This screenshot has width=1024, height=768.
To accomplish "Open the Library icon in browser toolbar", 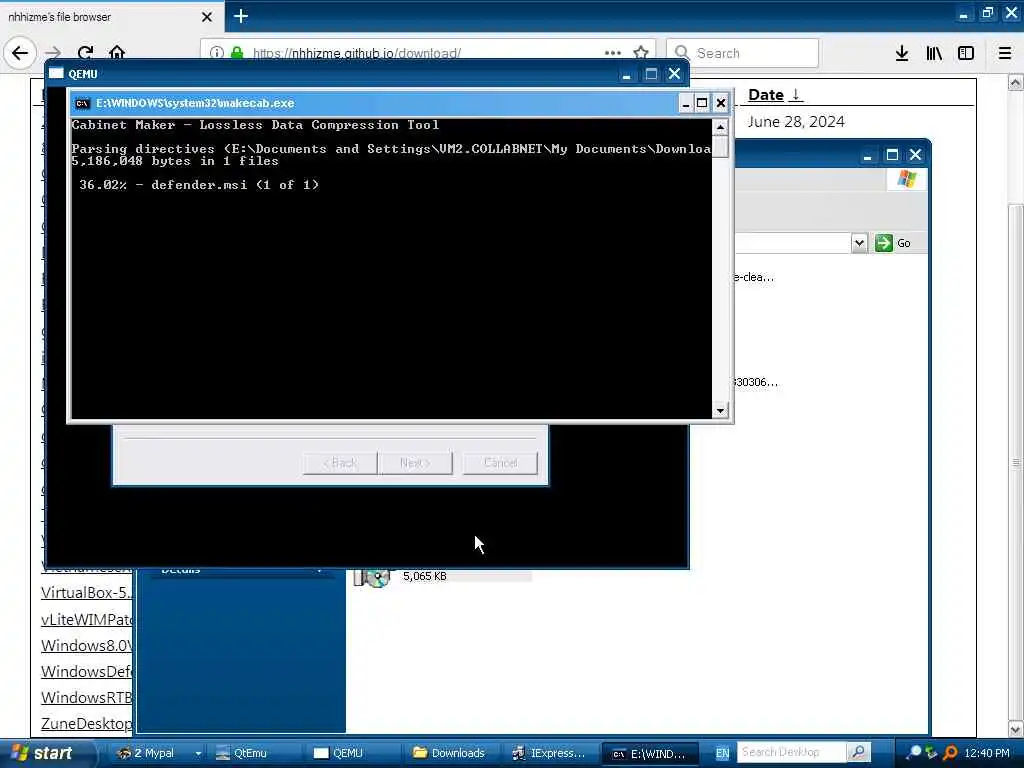I will click(x=934, y=53).
